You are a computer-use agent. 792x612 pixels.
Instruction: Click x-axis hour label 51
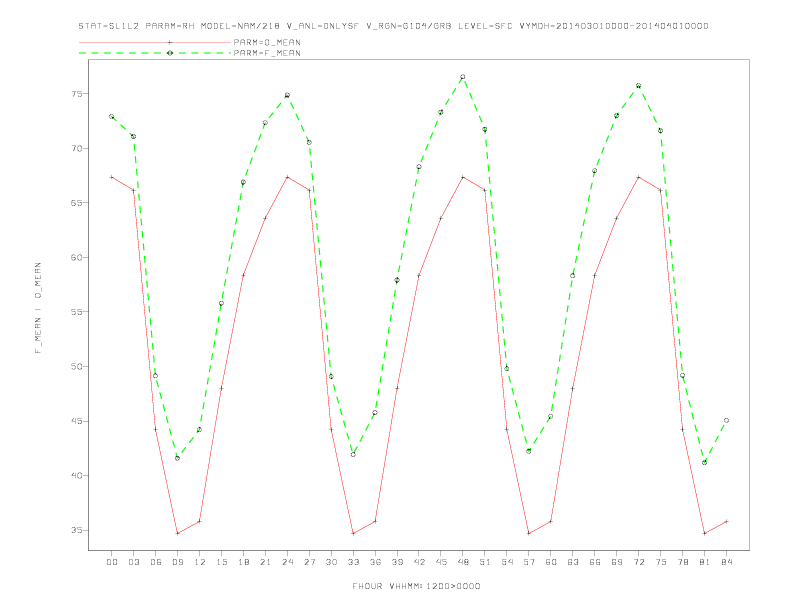click(x=485, y=562)
